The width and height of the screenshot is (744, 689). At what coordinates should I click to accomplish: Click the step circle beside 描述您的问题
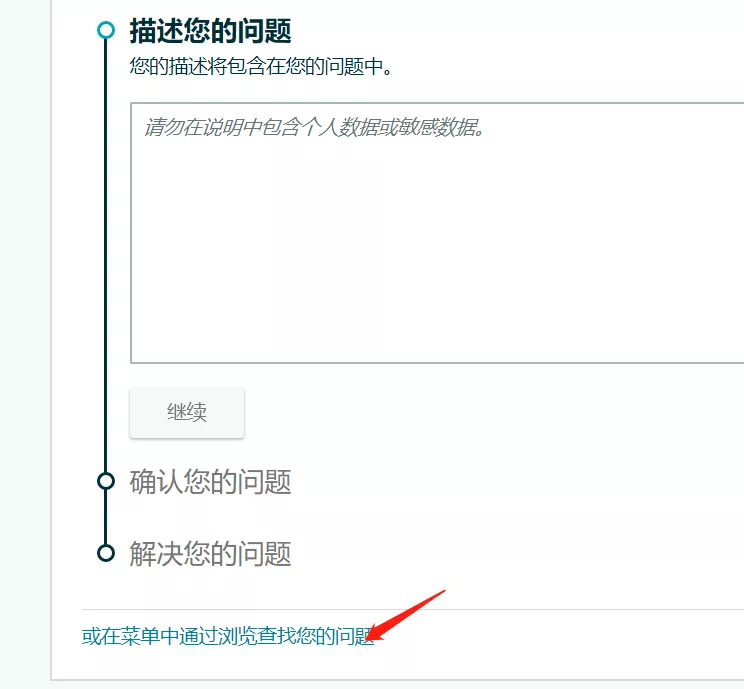(x=106, y=30)
